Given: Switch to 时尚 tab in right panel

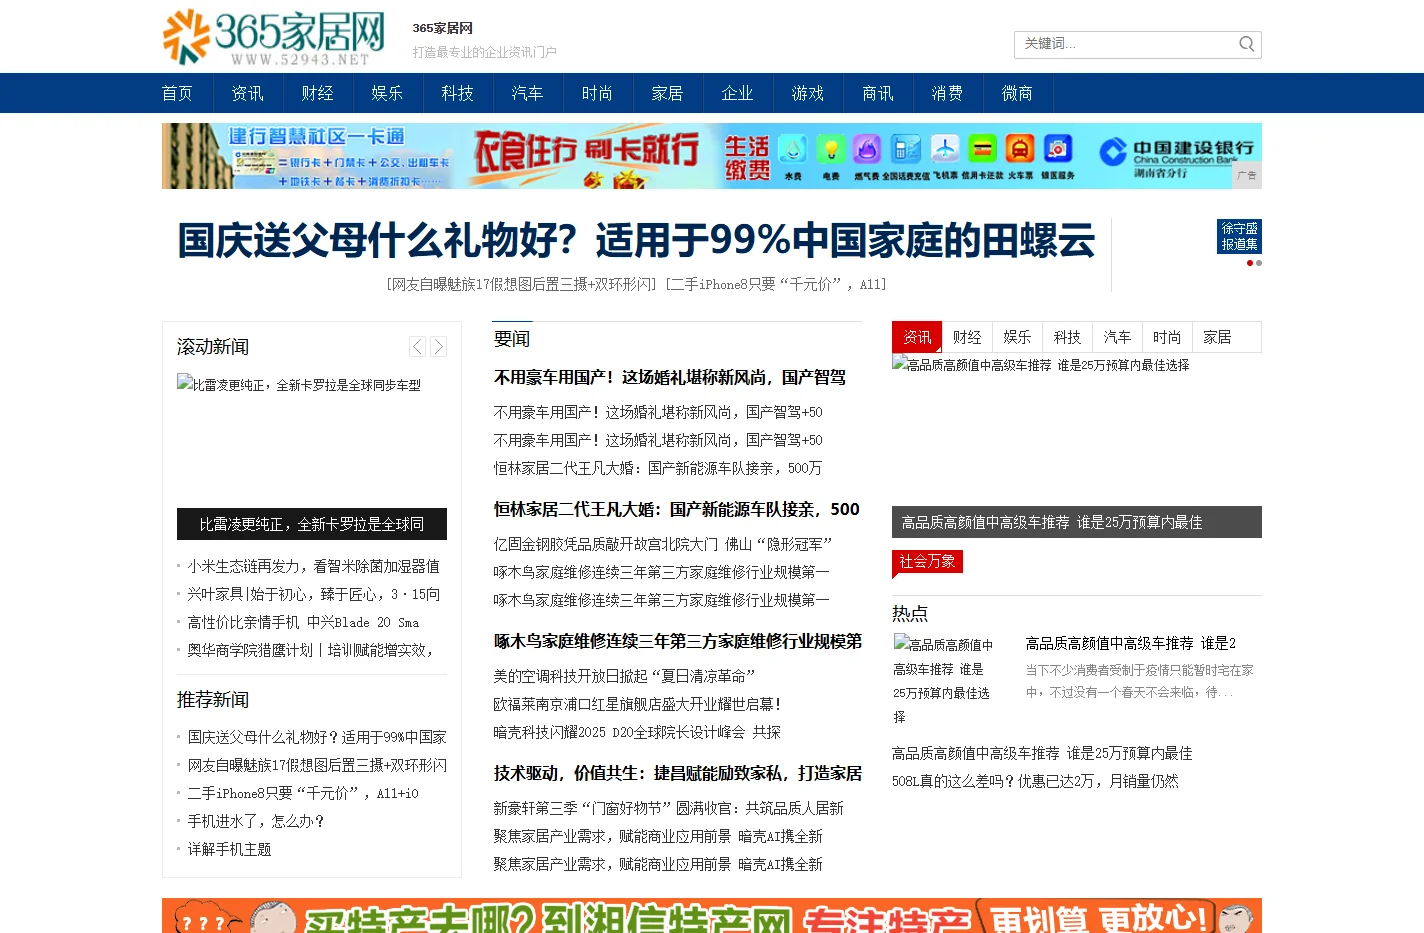Looking at the screenshot, I should pyautogui.click(x=1167, y=337).
